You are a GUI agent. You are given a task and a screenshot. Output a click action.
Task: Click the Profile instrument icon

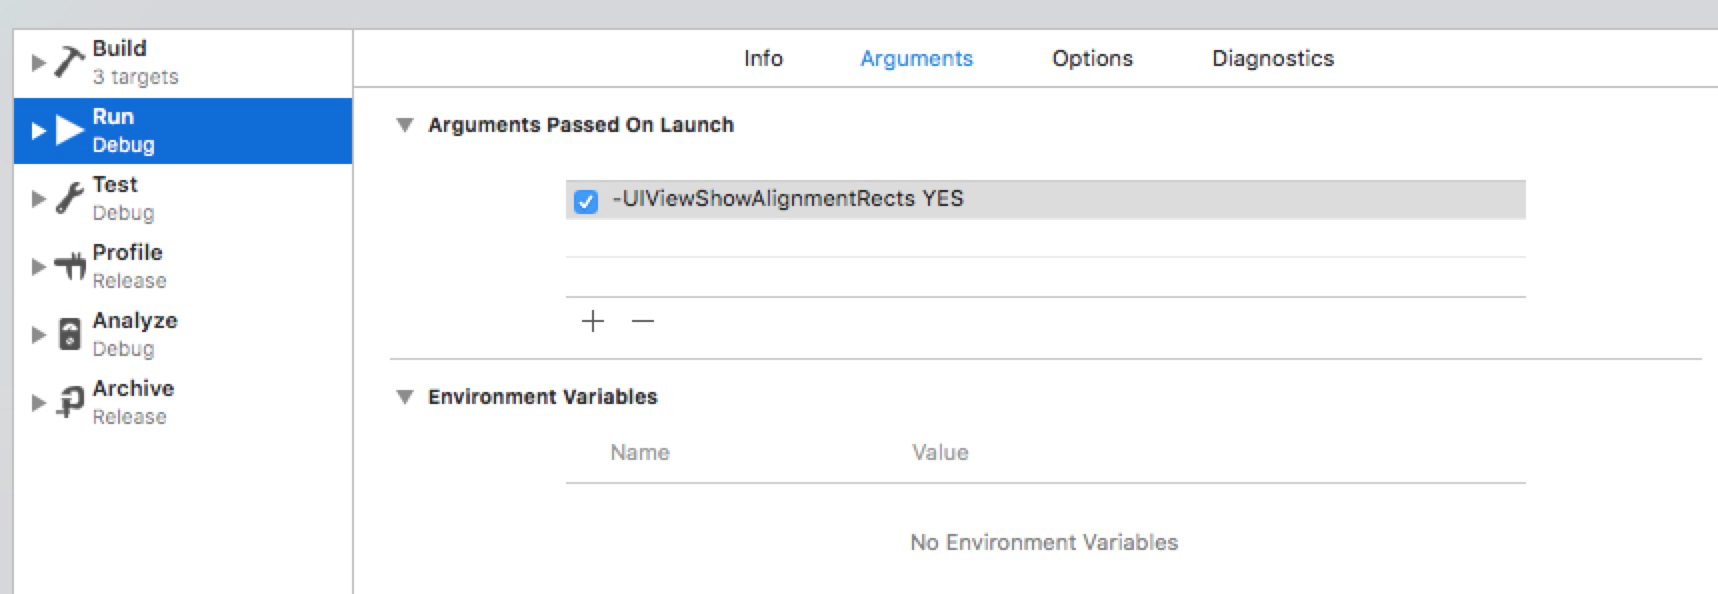point(70,266)
